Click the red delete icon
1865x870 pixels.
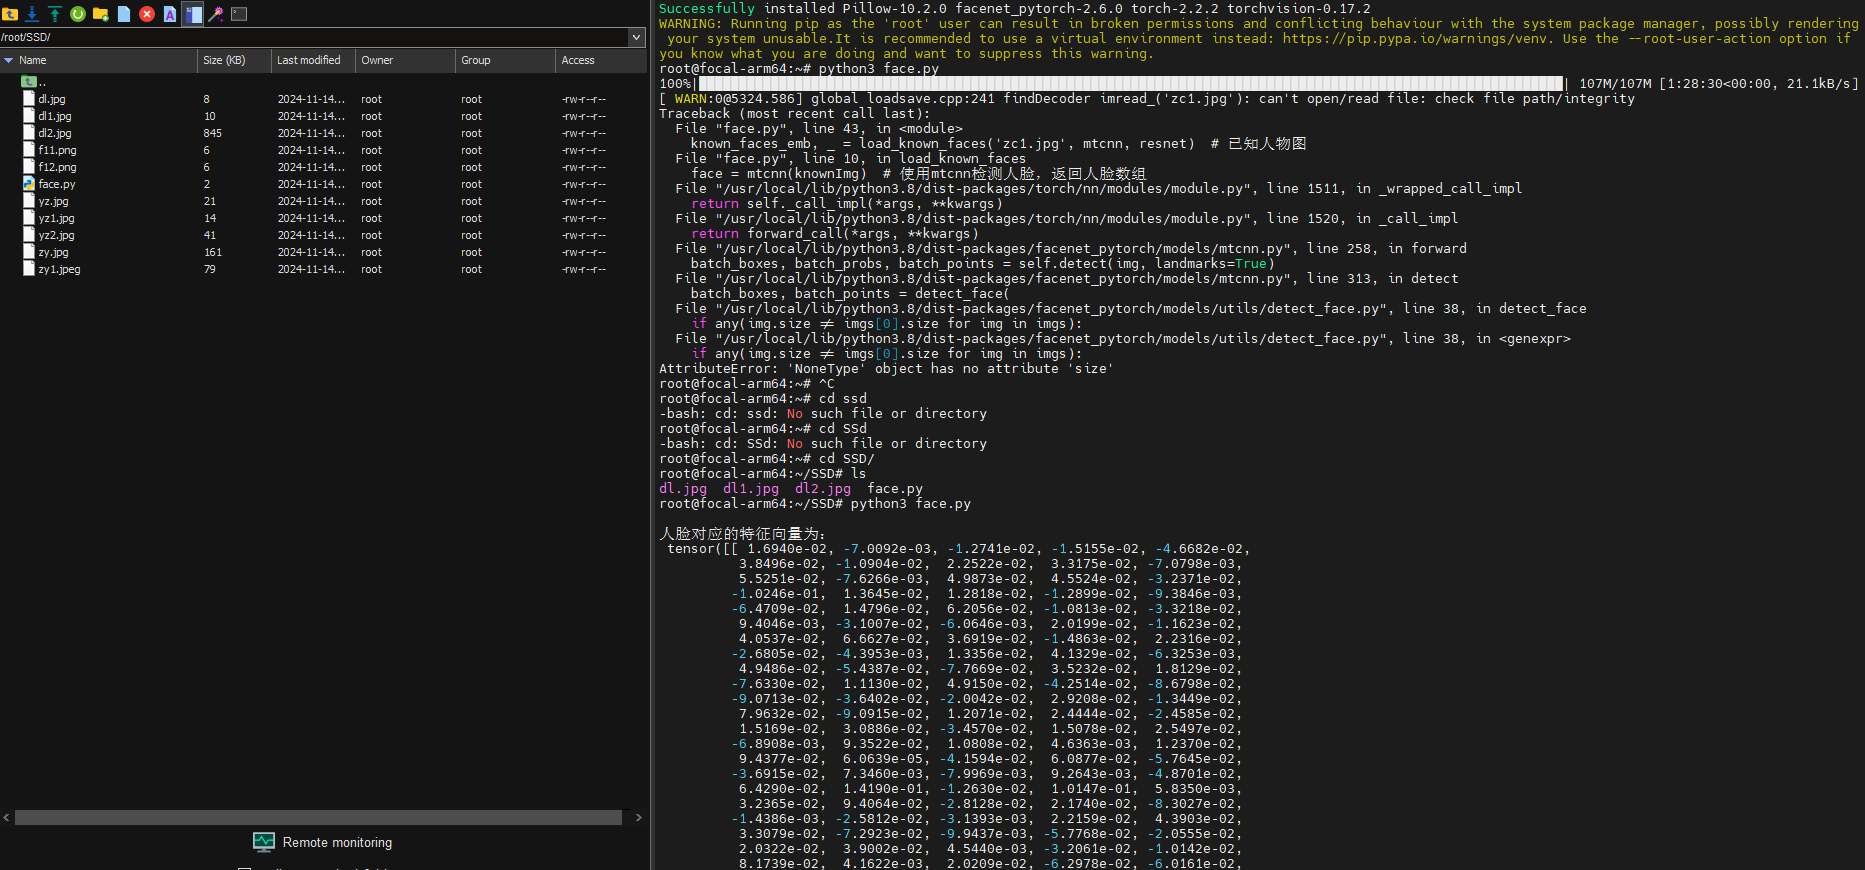tap(147, 14)
